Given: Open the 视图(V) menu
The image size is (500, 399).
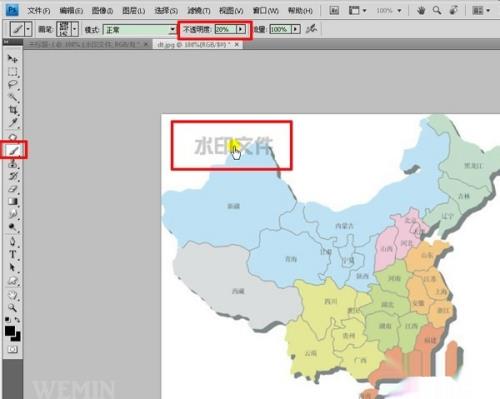Looking at the screenshot, I should [231, 11].
